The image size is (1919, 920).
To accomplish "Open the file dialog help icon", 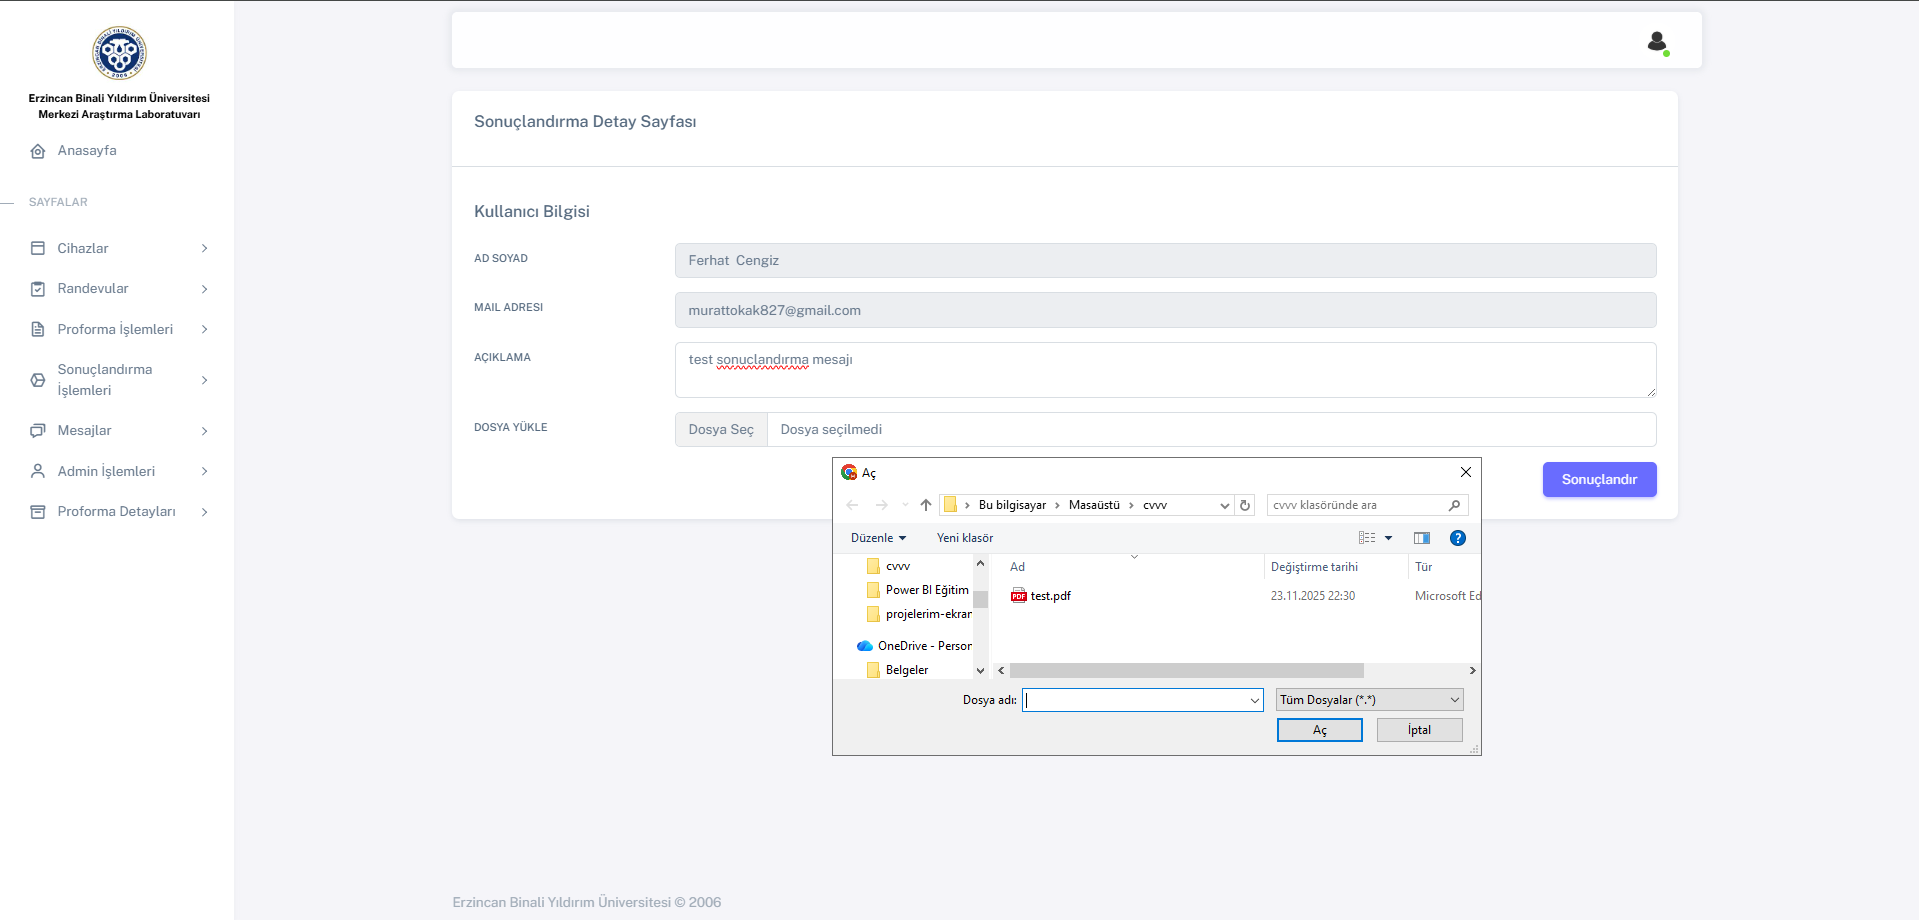I will coord(1457,538).
